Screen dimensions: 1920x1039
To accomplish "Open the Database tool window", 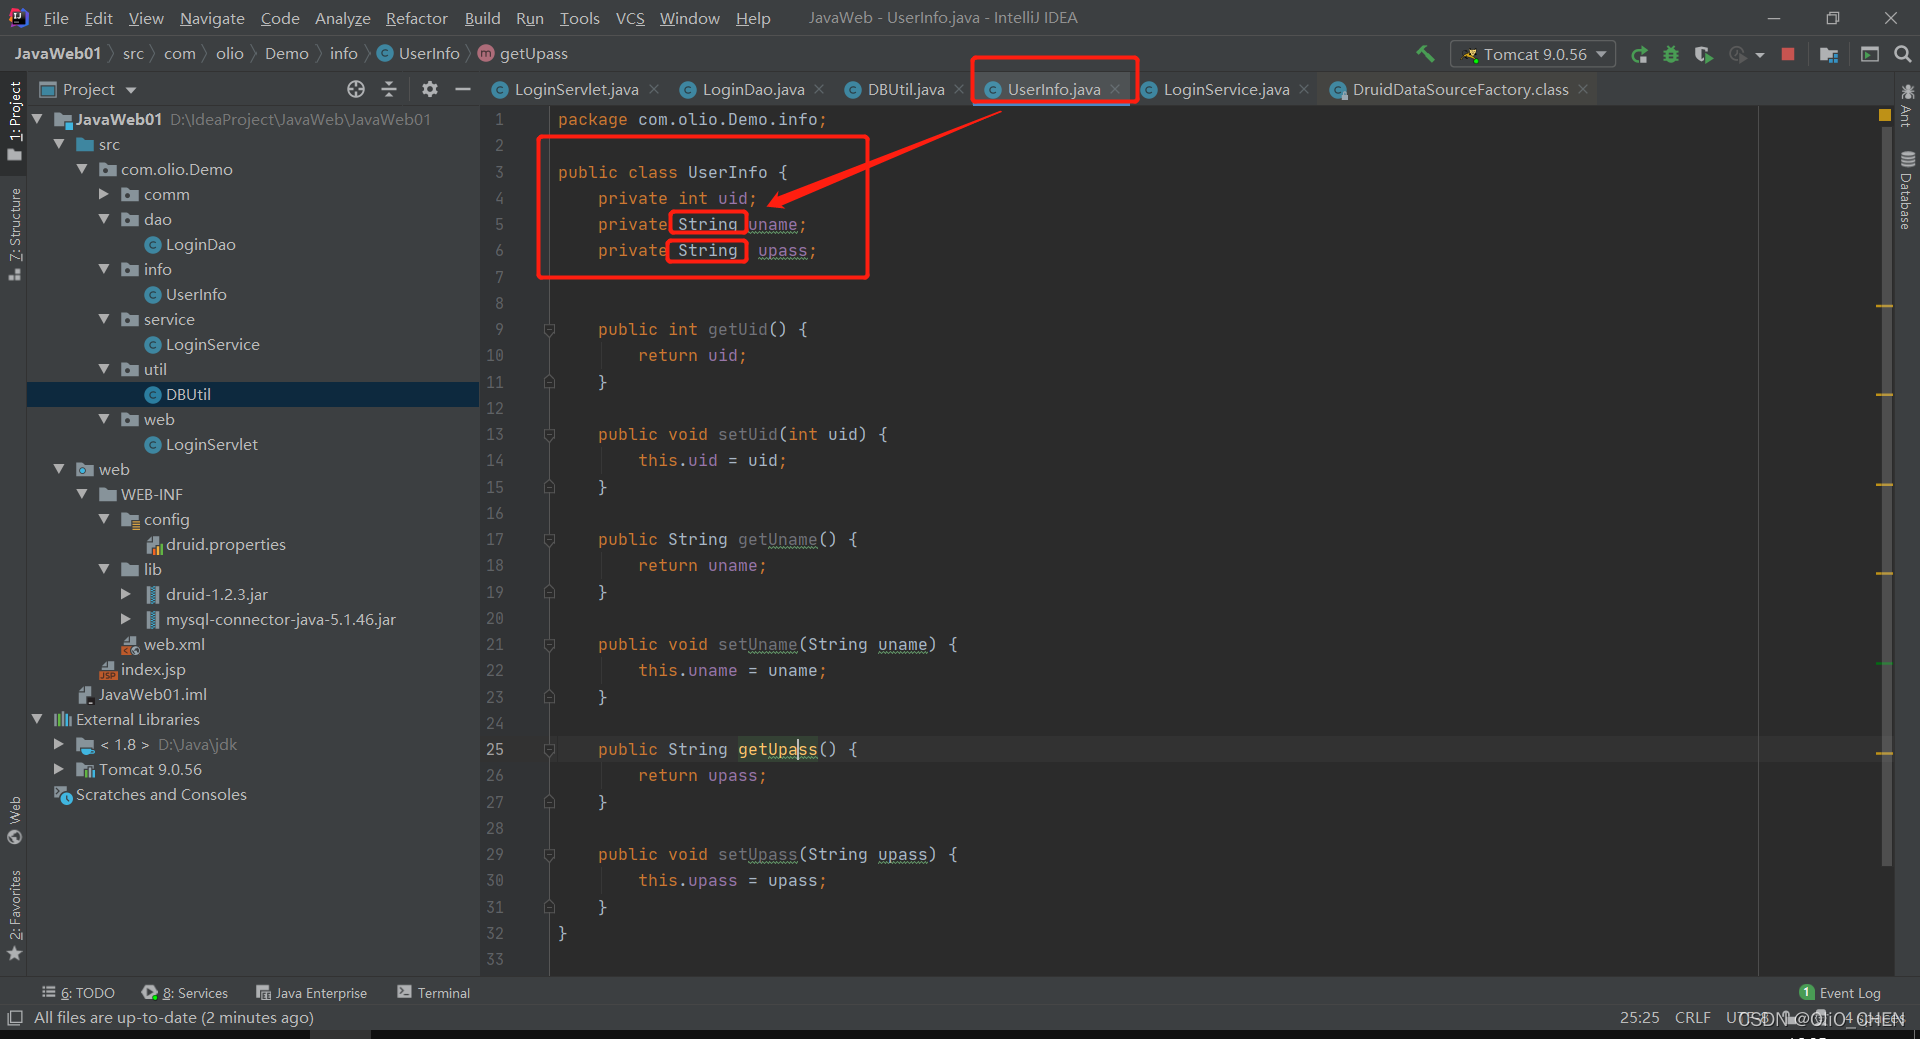I will [x=1907, y=192].
